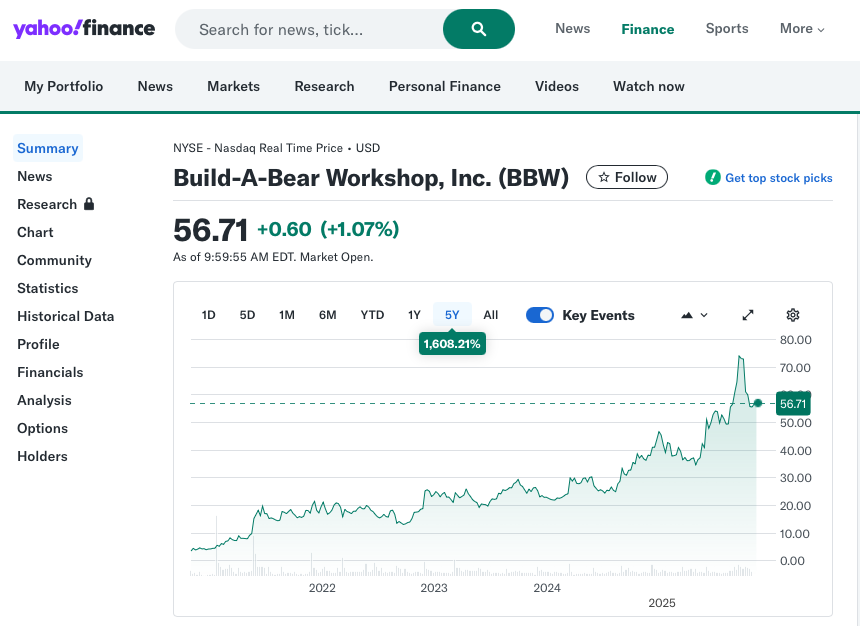Click the green top stock picks icon
Viewport: 860px width, 626px height.
(712, 177)
